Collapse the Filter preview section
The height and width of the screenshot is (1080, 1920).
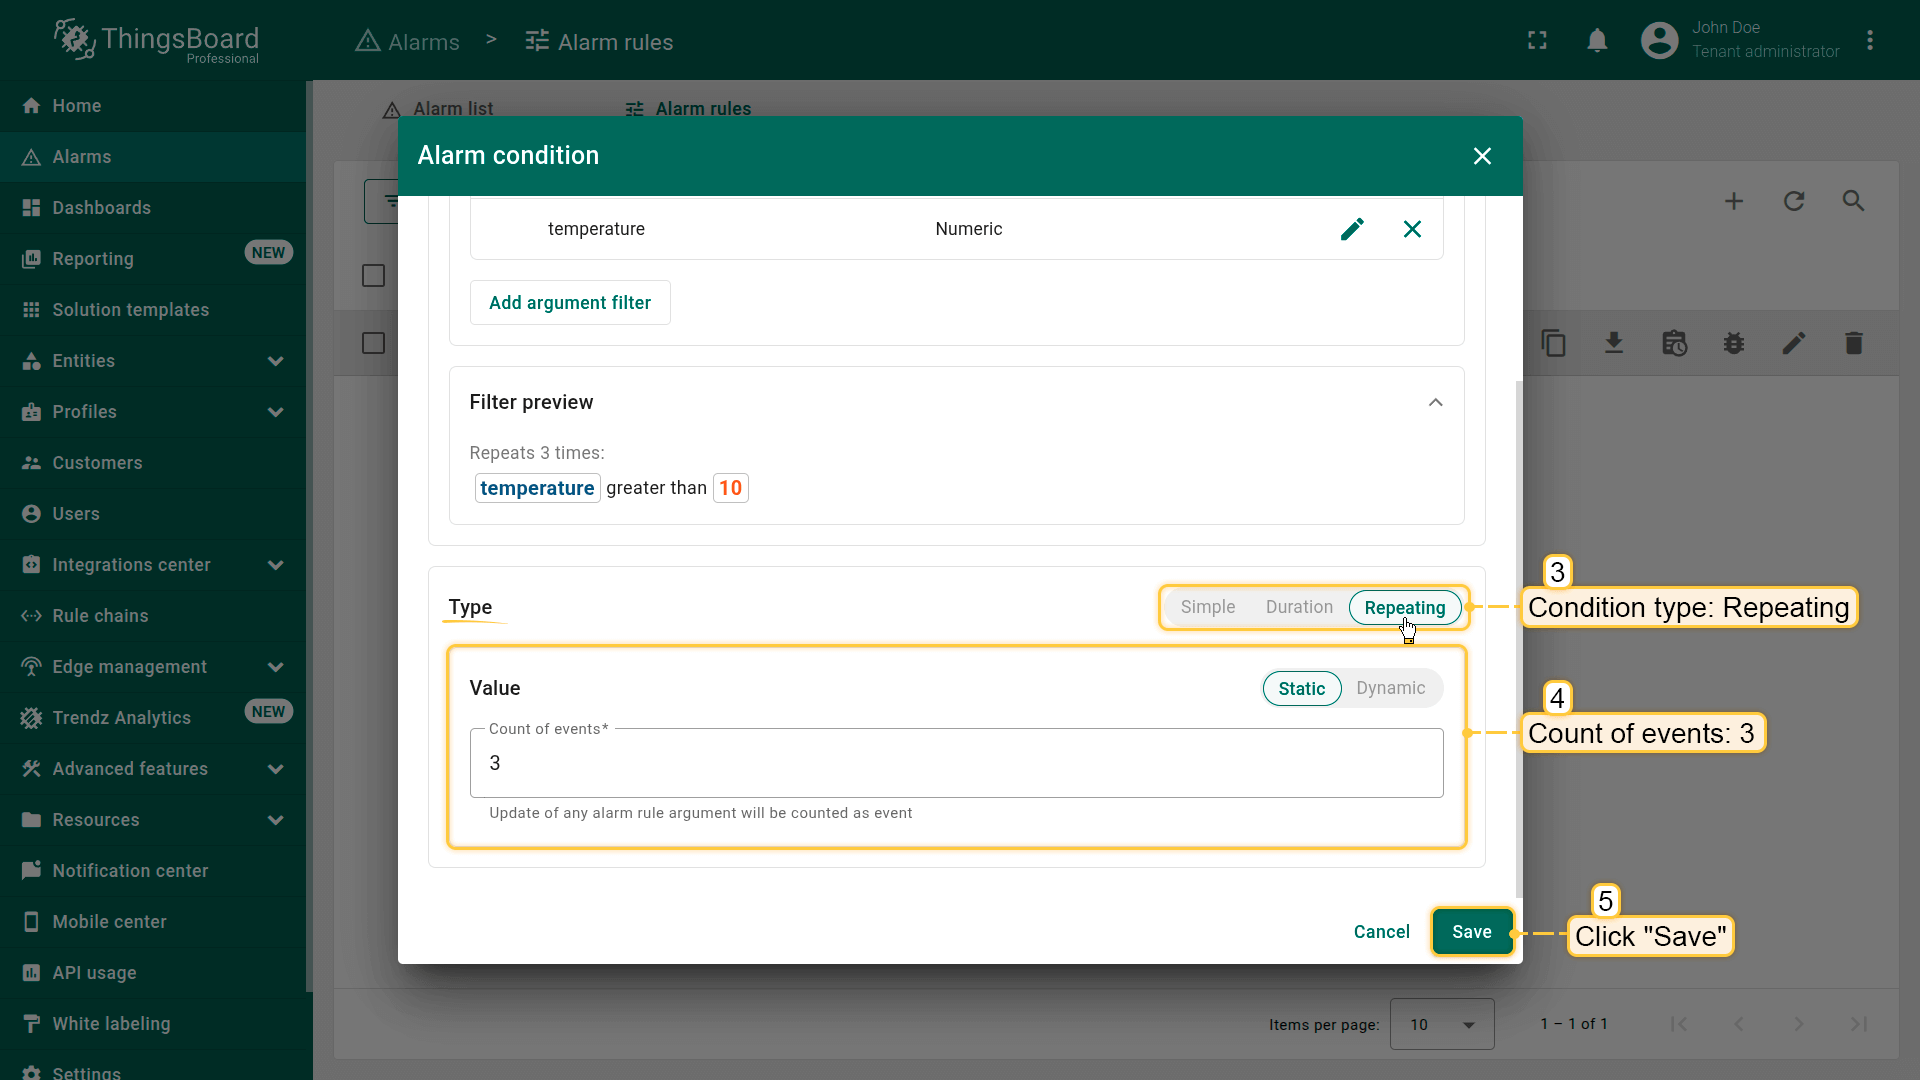pos(1435,402)
